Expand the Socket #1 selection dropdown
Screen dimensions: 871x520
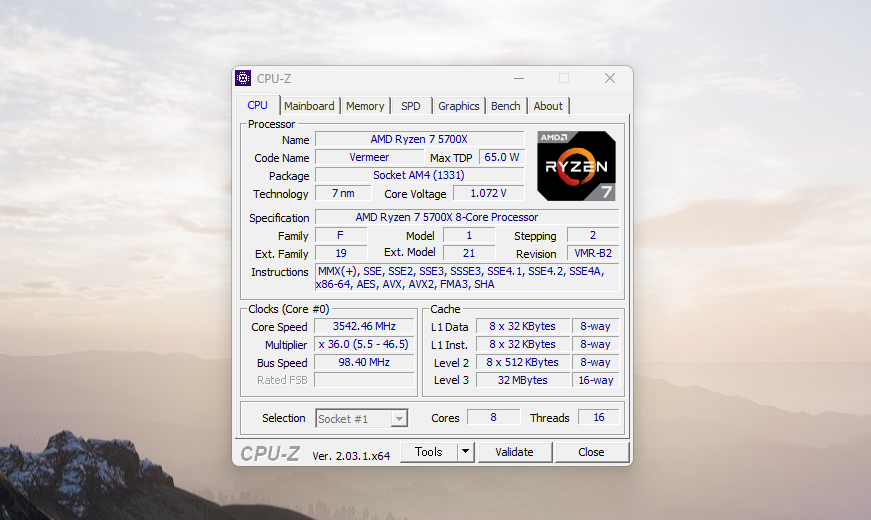coord(399,418)
